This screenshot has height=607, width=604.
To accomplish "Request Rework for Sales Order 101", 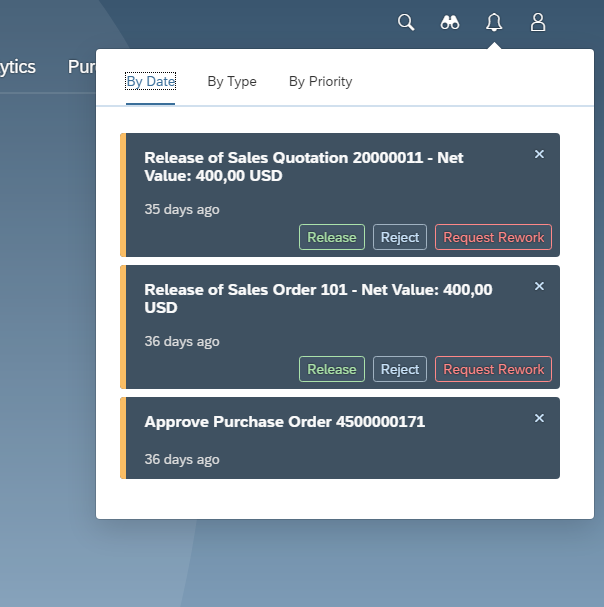I will point(493,369).
